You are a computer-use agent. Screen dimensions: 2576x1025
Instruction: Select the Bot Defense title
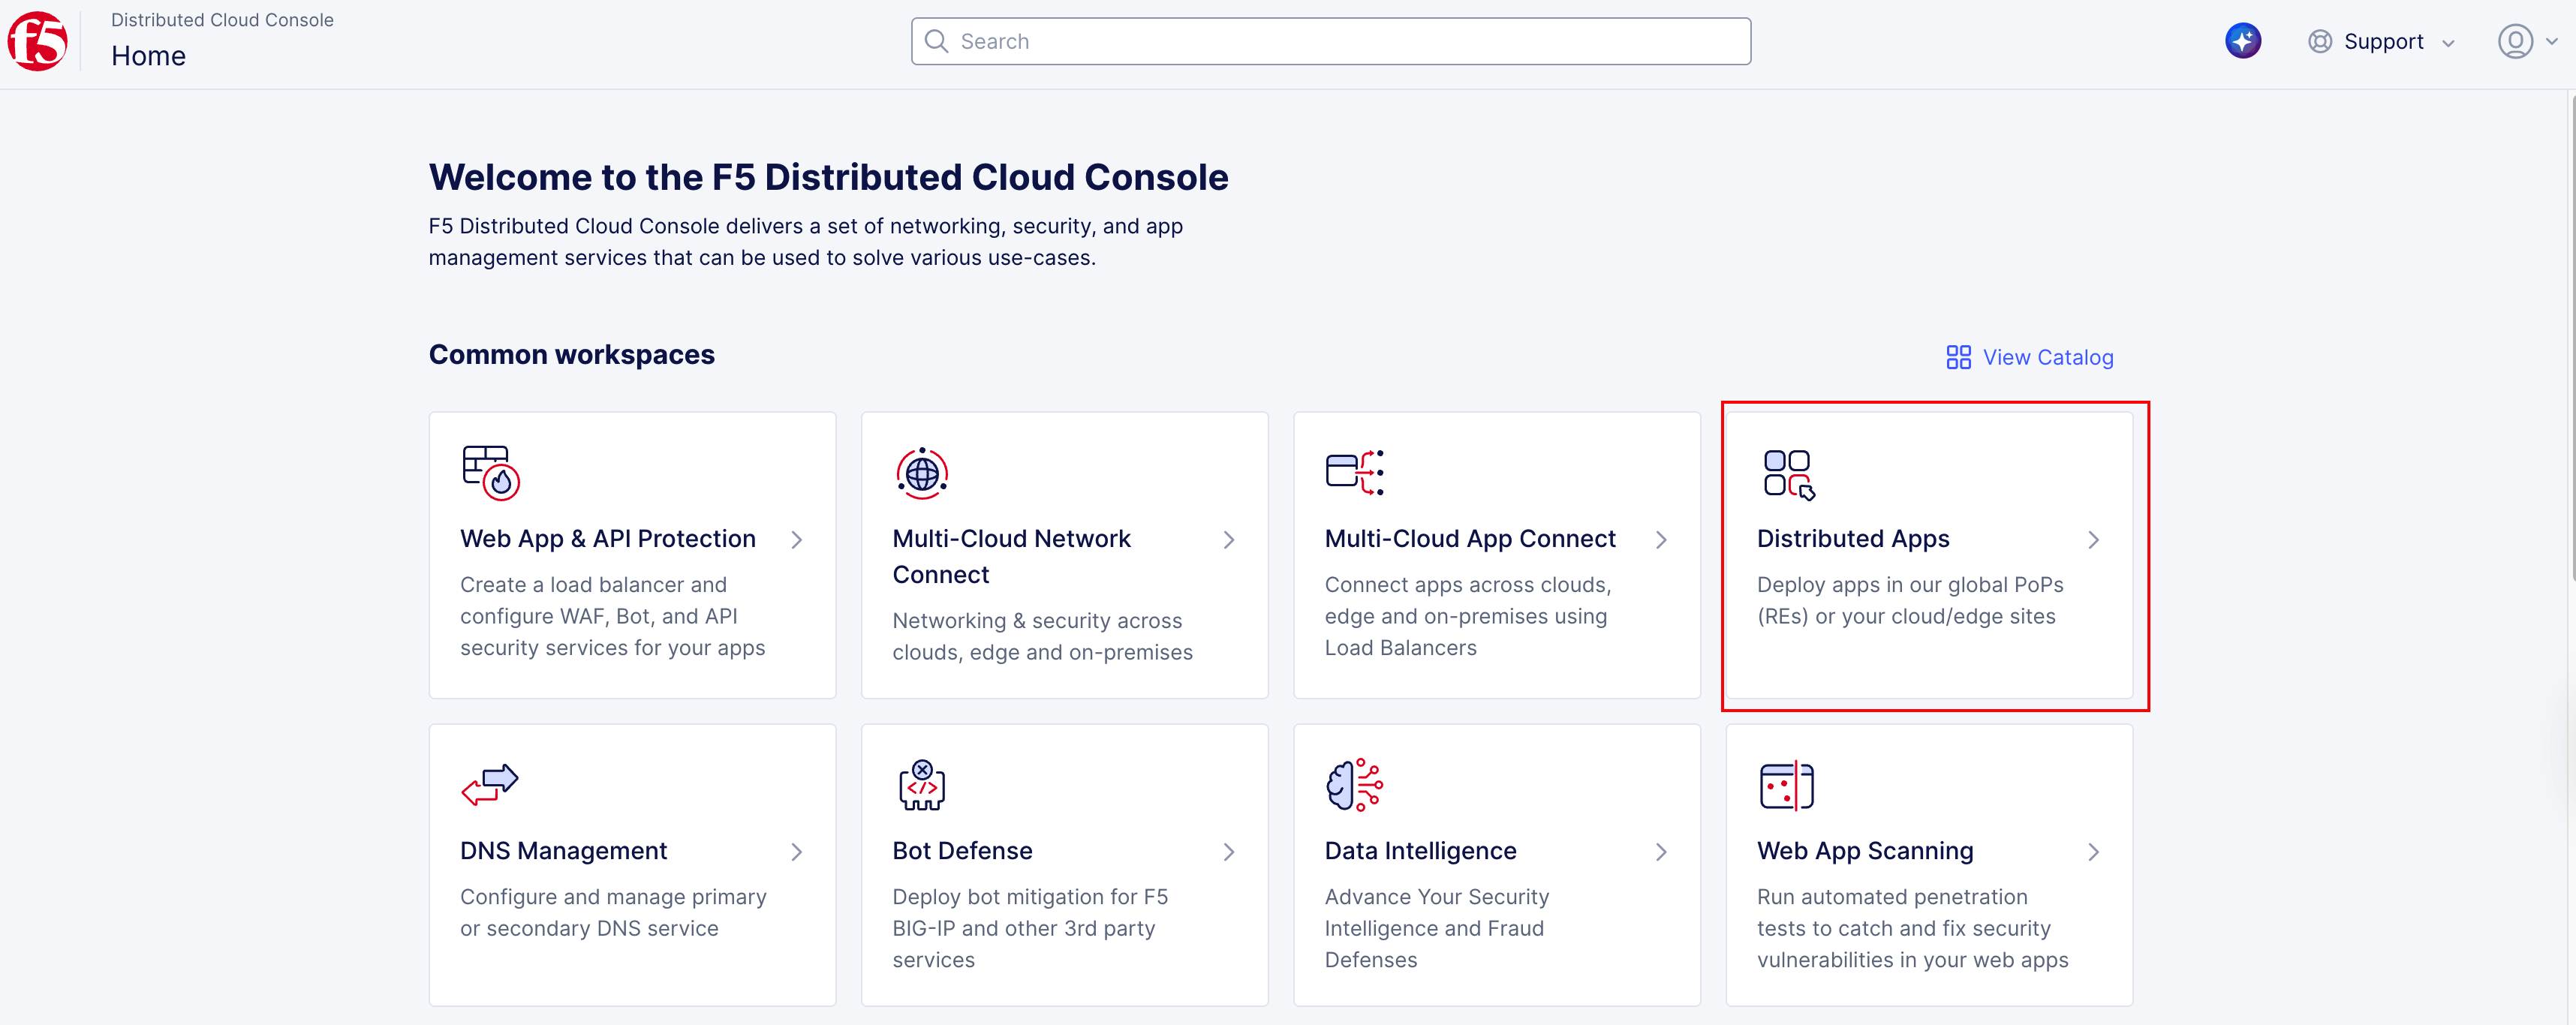coord(962,851)
